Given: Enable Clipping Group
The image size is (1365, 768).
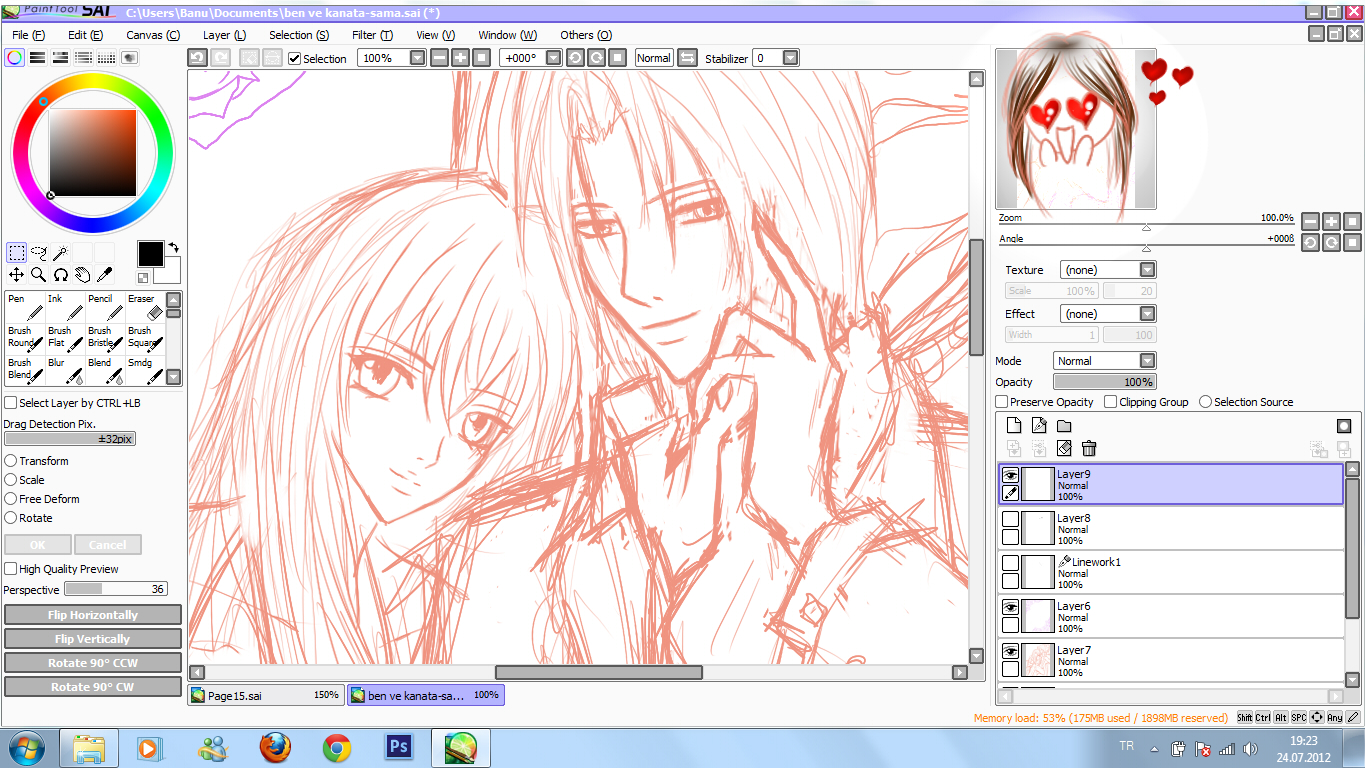Looking at the screenshot, I should click(1110, 402).
